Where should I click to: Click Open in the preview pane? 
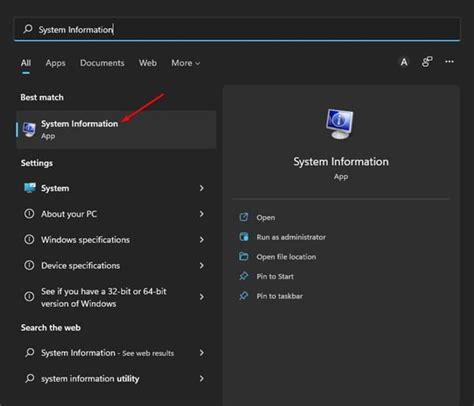[265, 218]
